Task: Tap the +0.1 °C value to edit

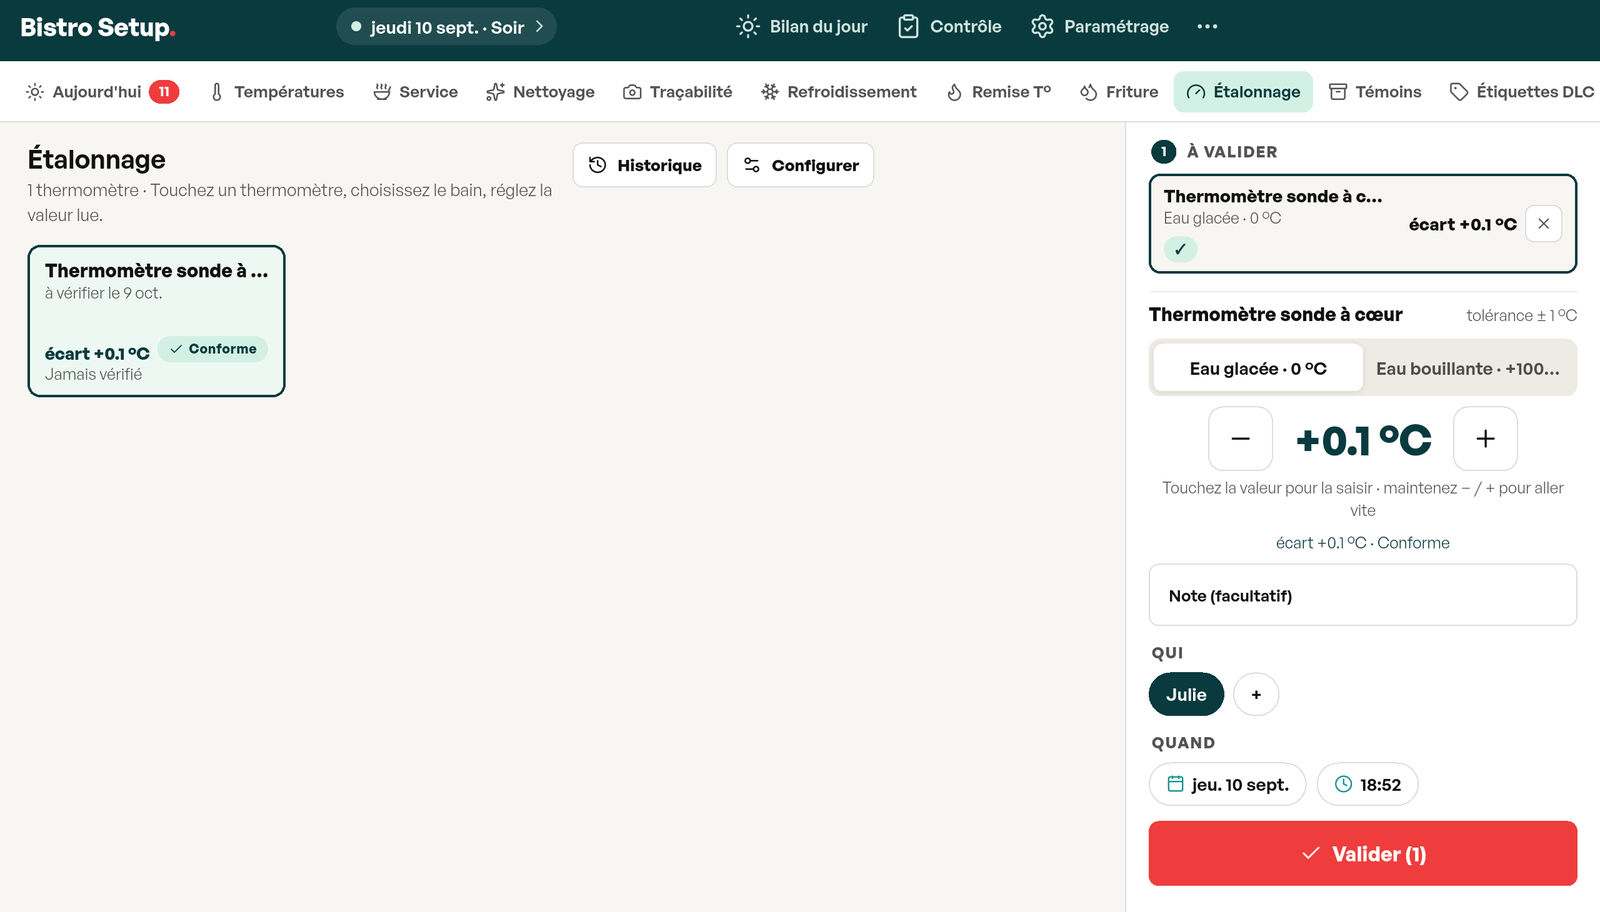Action: [1363, 440]
